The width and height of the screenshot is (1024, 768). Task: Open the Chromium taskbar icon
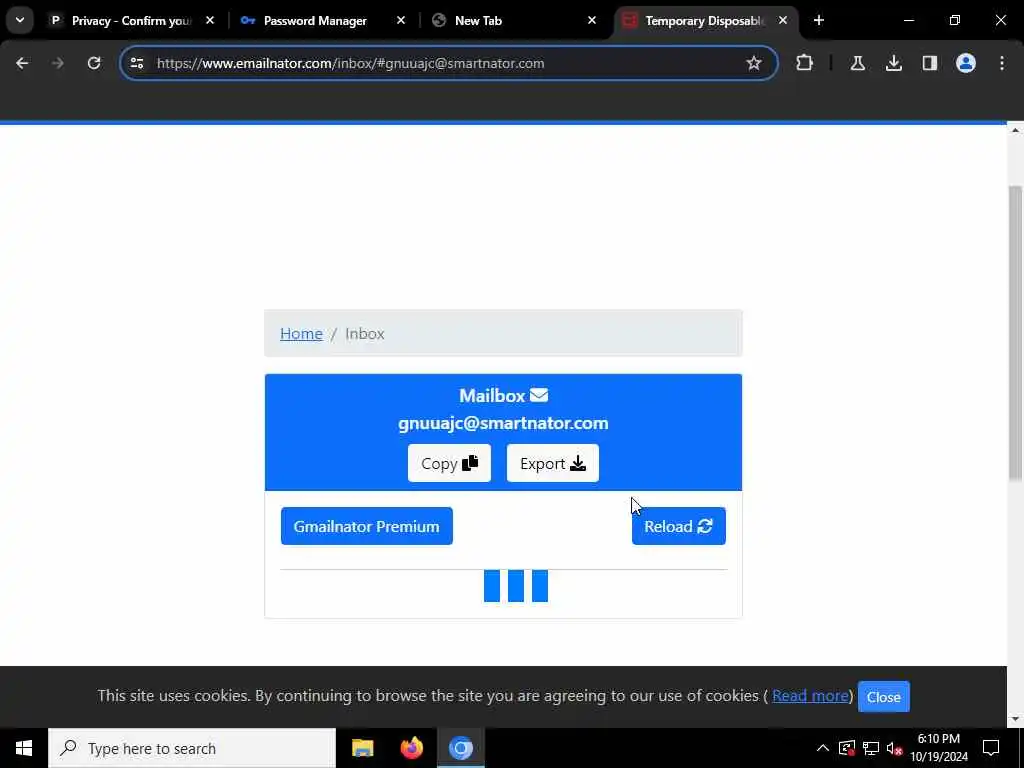[x=460, y=748]
